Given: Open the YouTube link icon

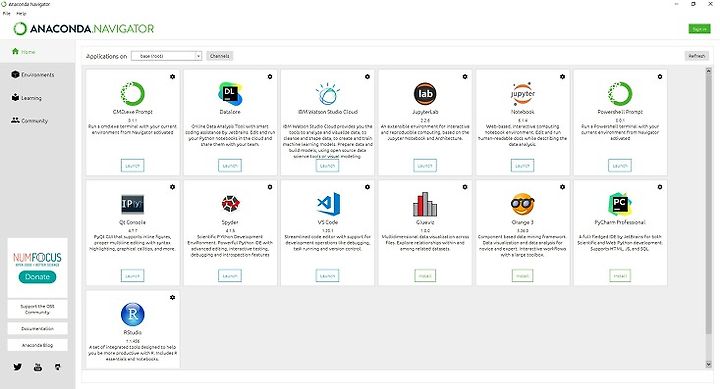Looking at the screenshot, I should 38,367.
